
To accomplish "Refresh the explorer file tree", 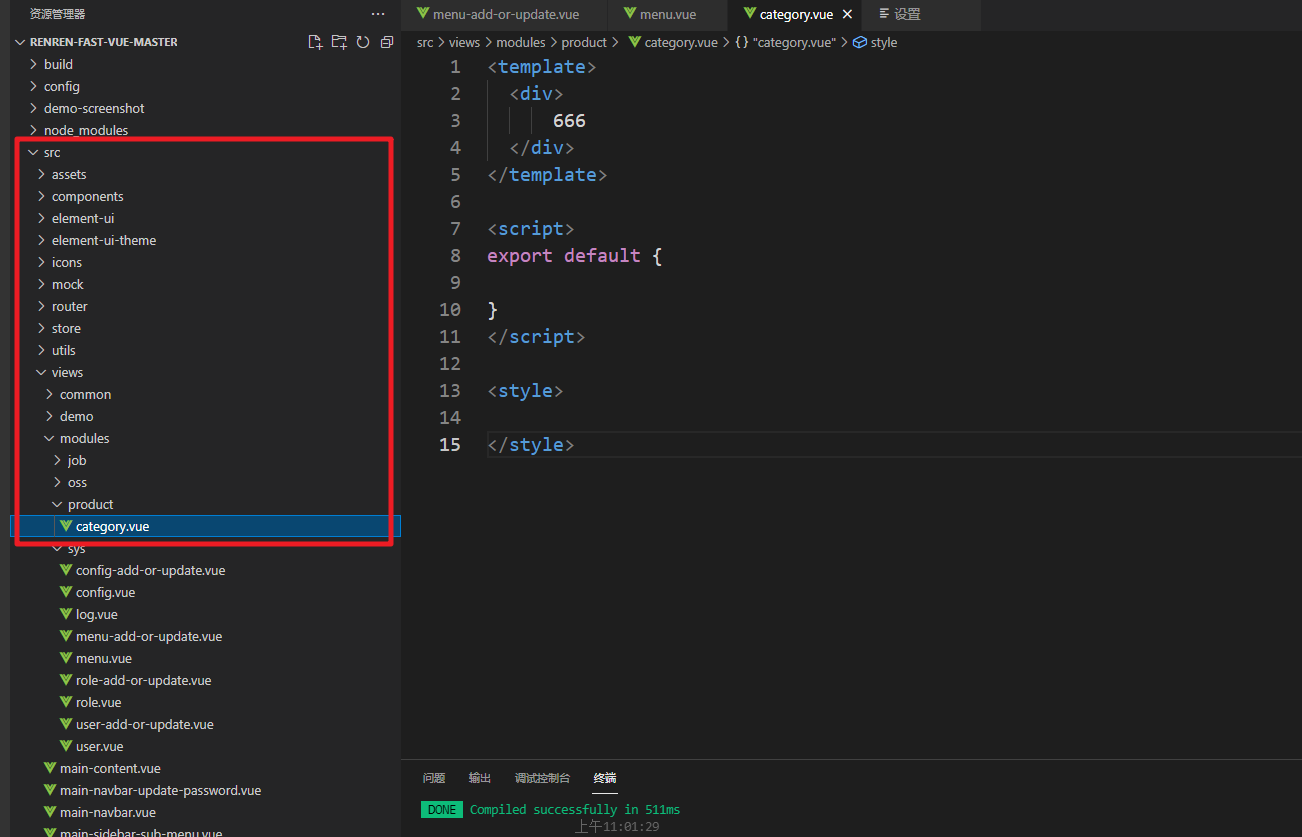I will [363, 42].
